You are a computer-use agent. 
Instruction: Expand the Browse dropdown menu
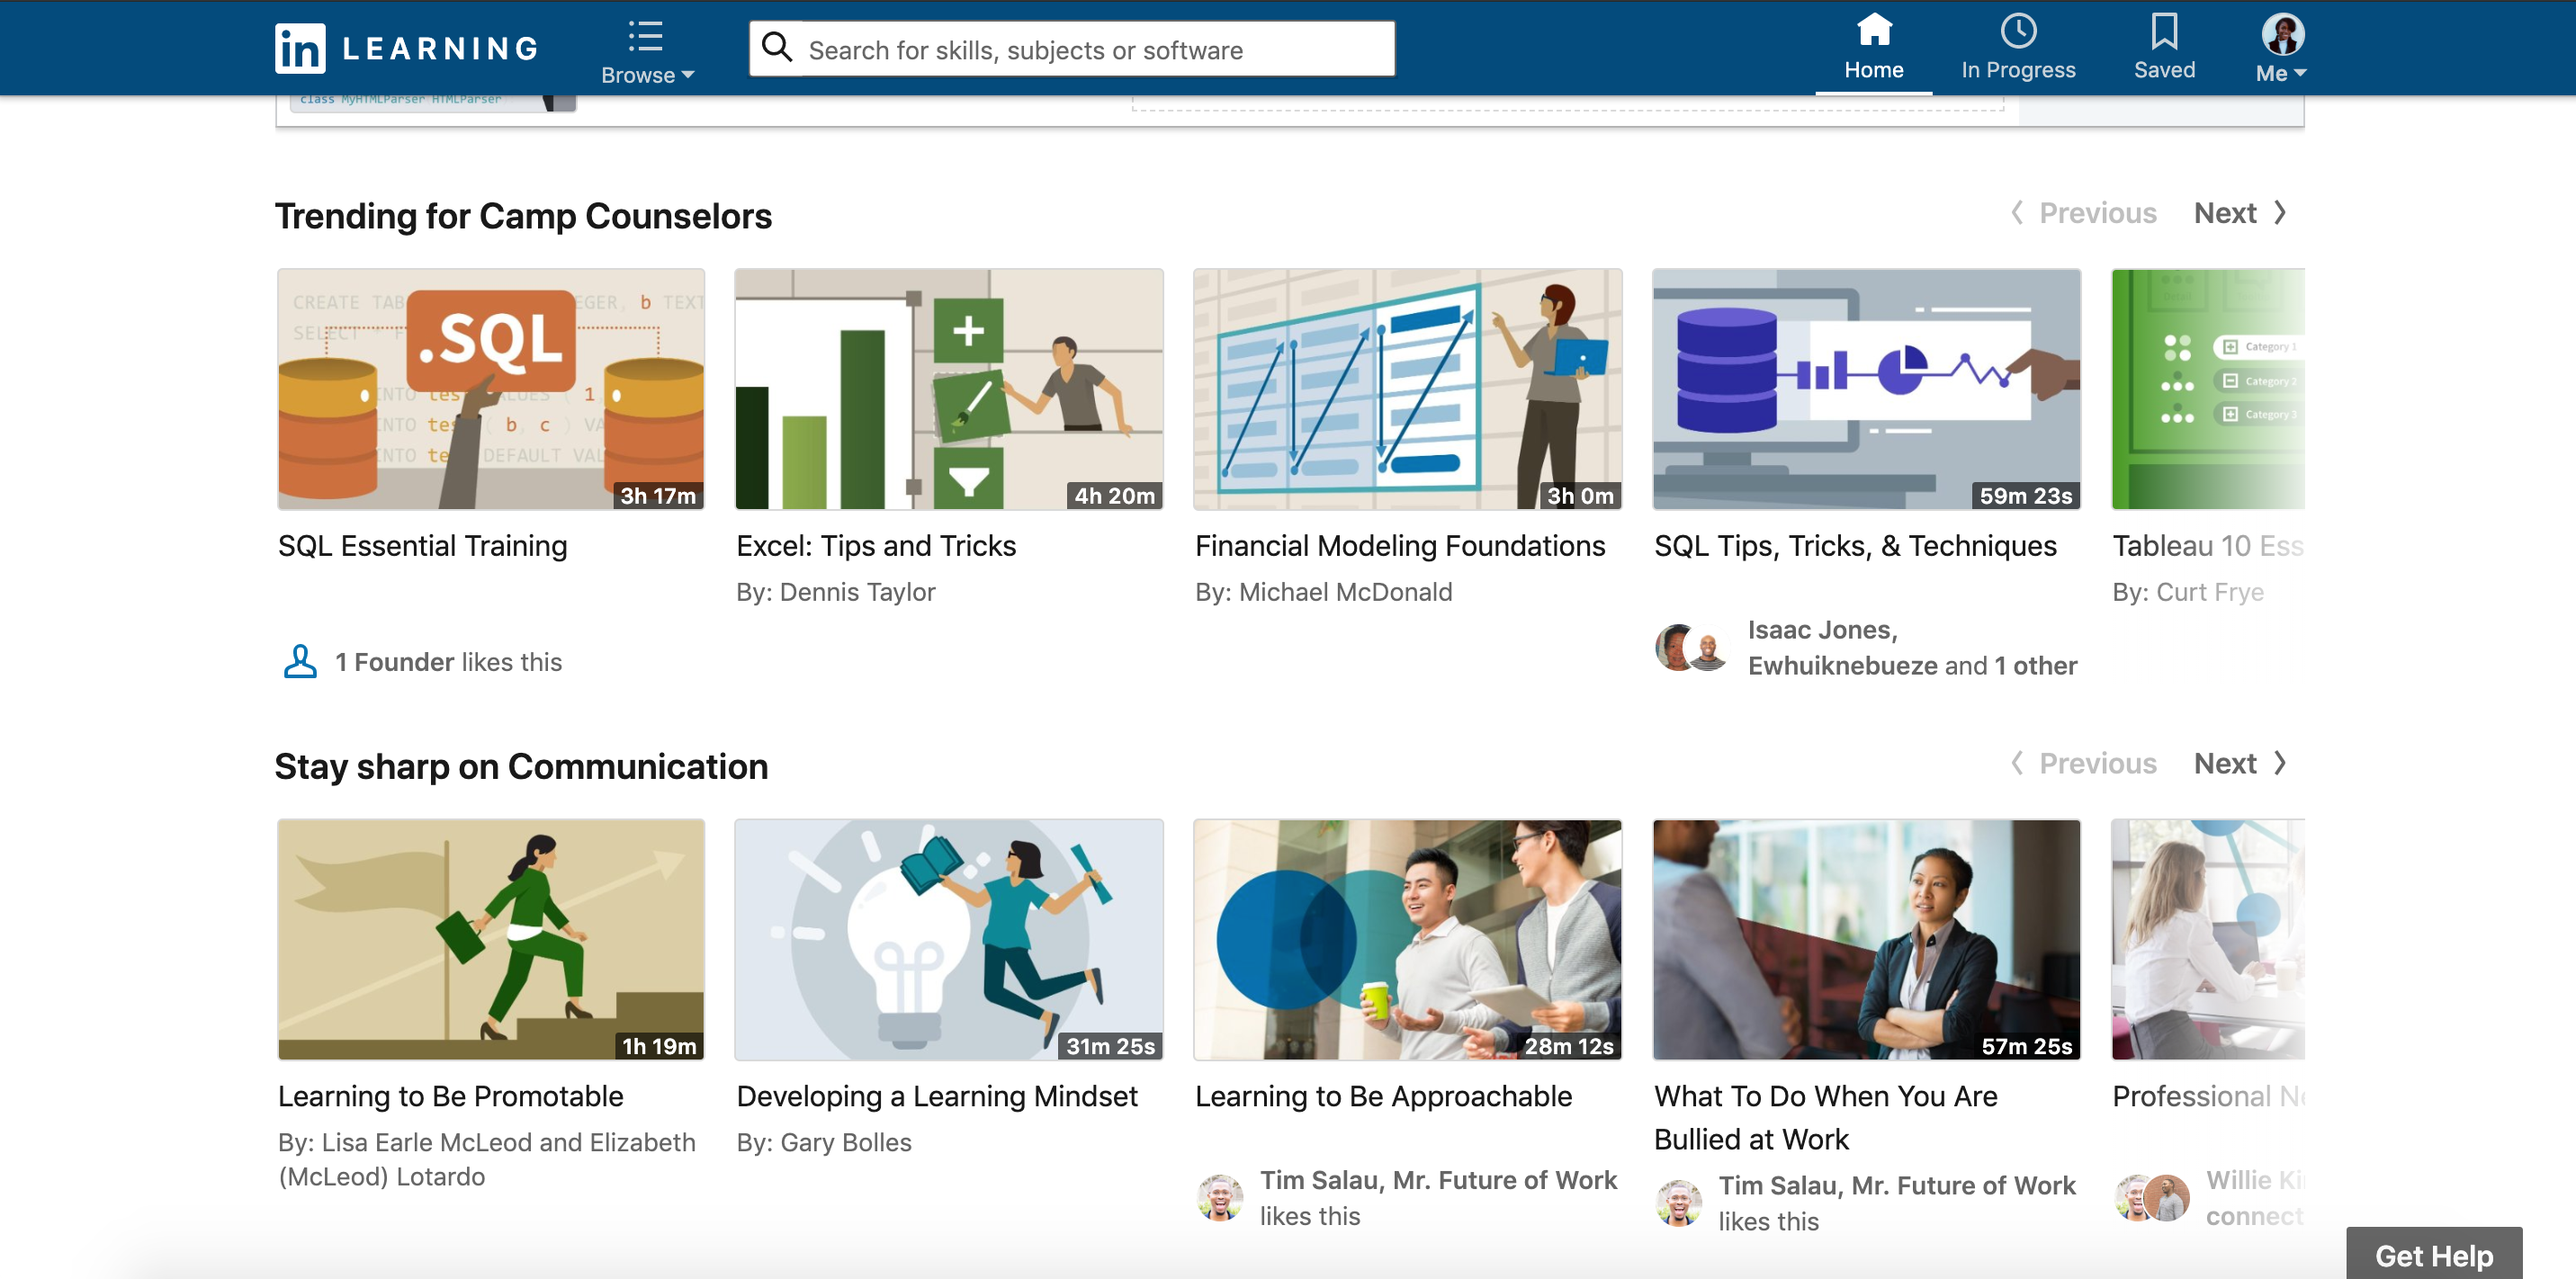[x=645, y=74]
